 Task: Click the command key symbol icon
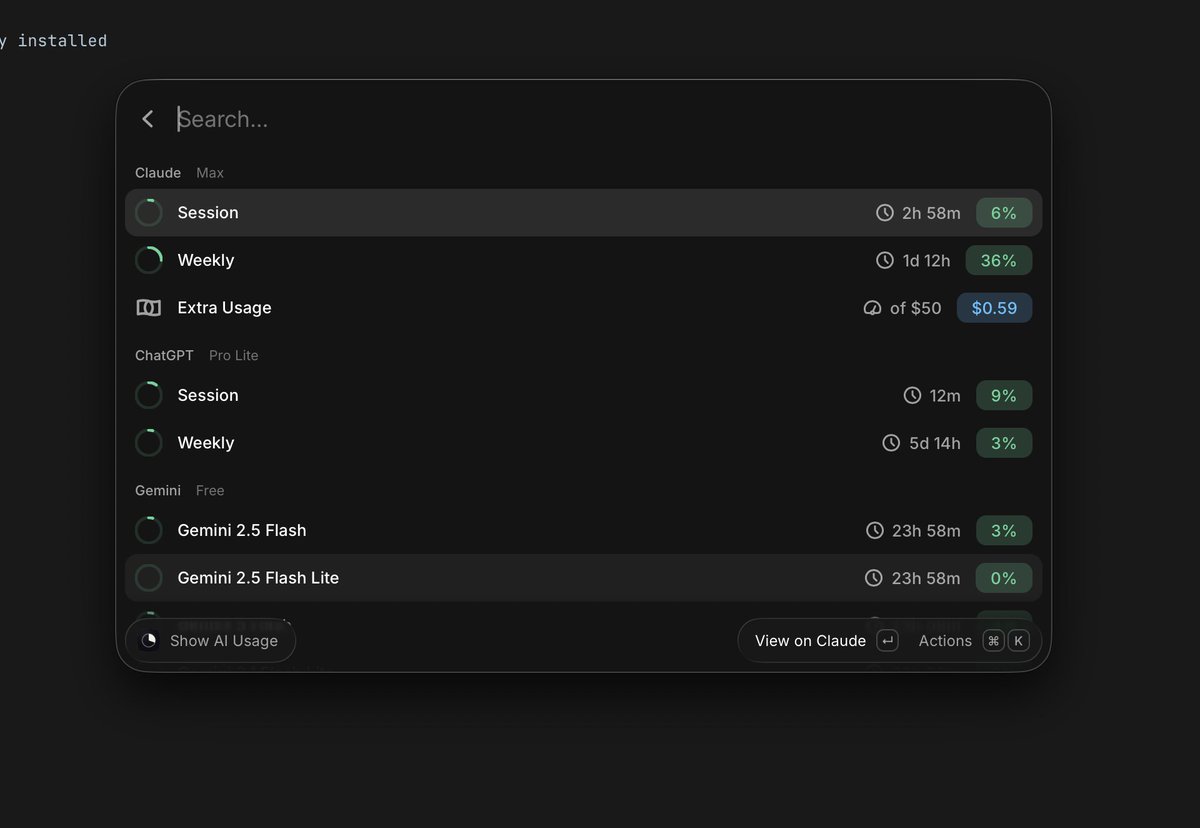coord(993,641)
